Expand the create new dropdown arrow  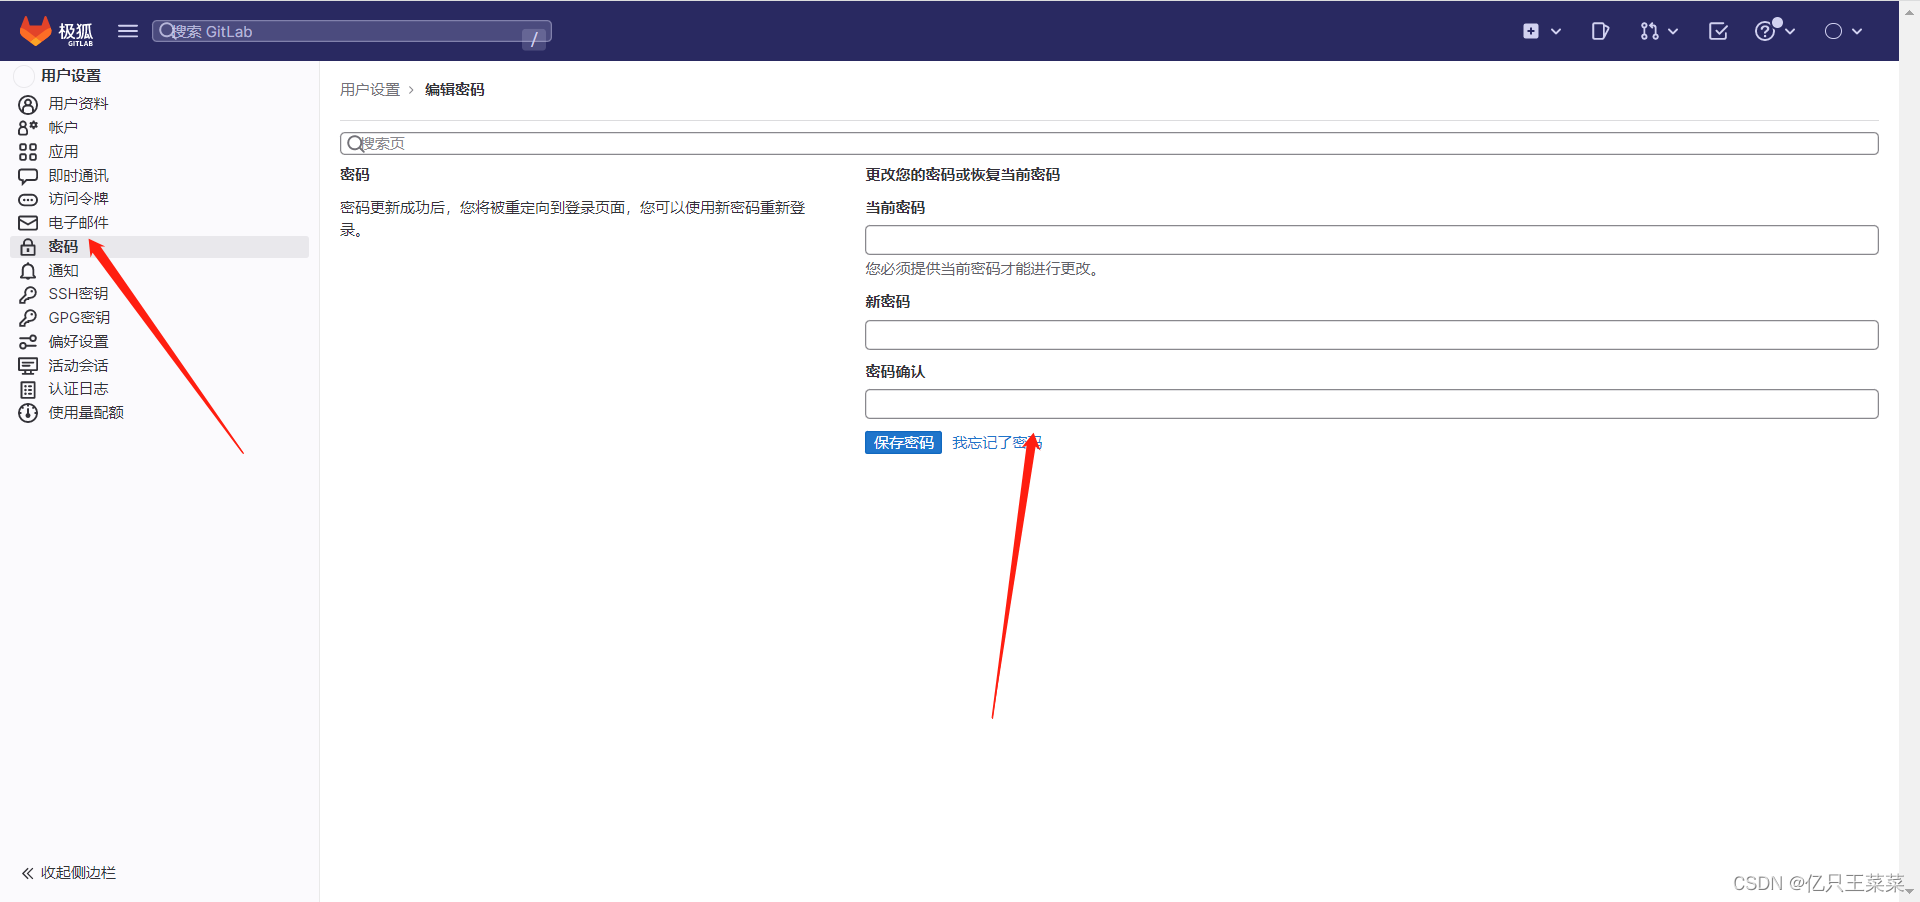(x=1556, y=32)
